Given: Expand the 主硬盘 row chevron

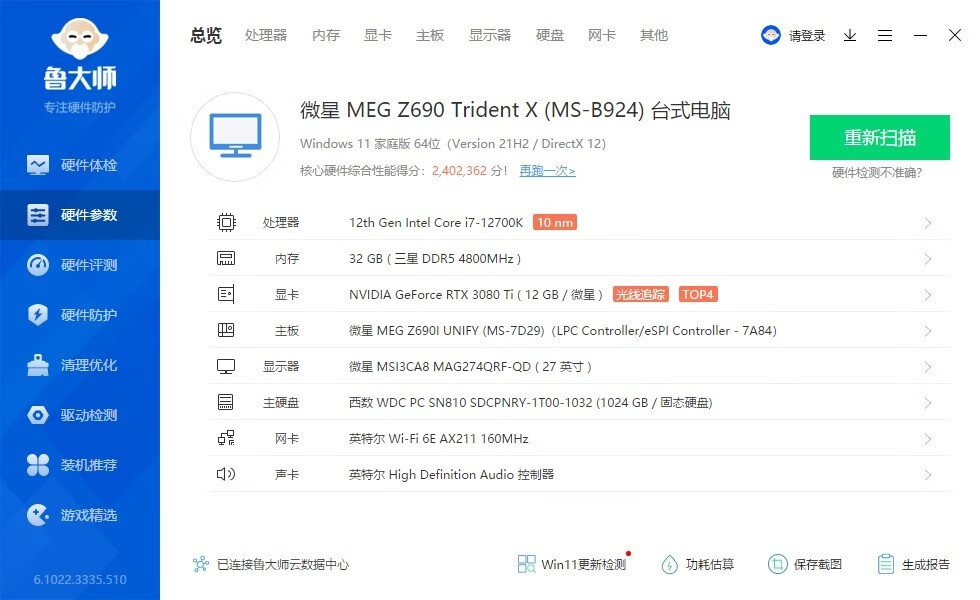Looking at the screenshot, I should click(928, 403).
